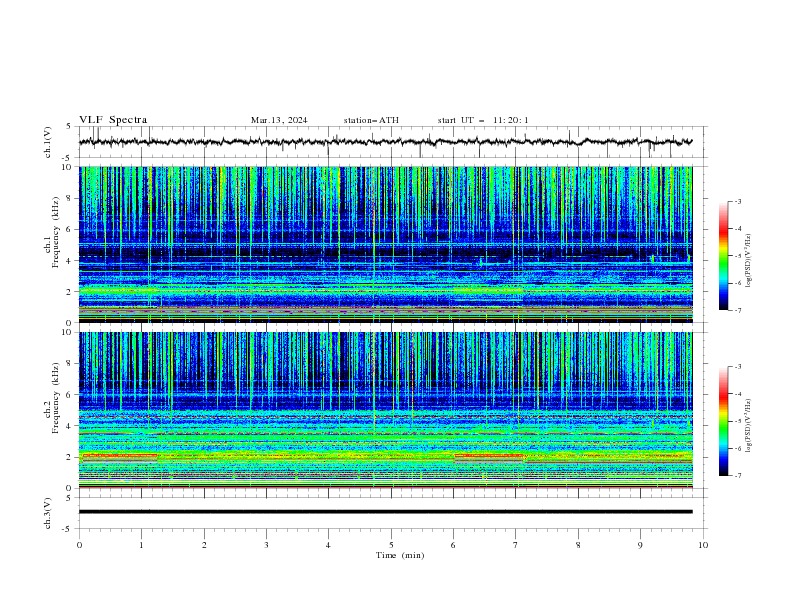
Task: Click the time axis tick label "8"
Action: 578,545
